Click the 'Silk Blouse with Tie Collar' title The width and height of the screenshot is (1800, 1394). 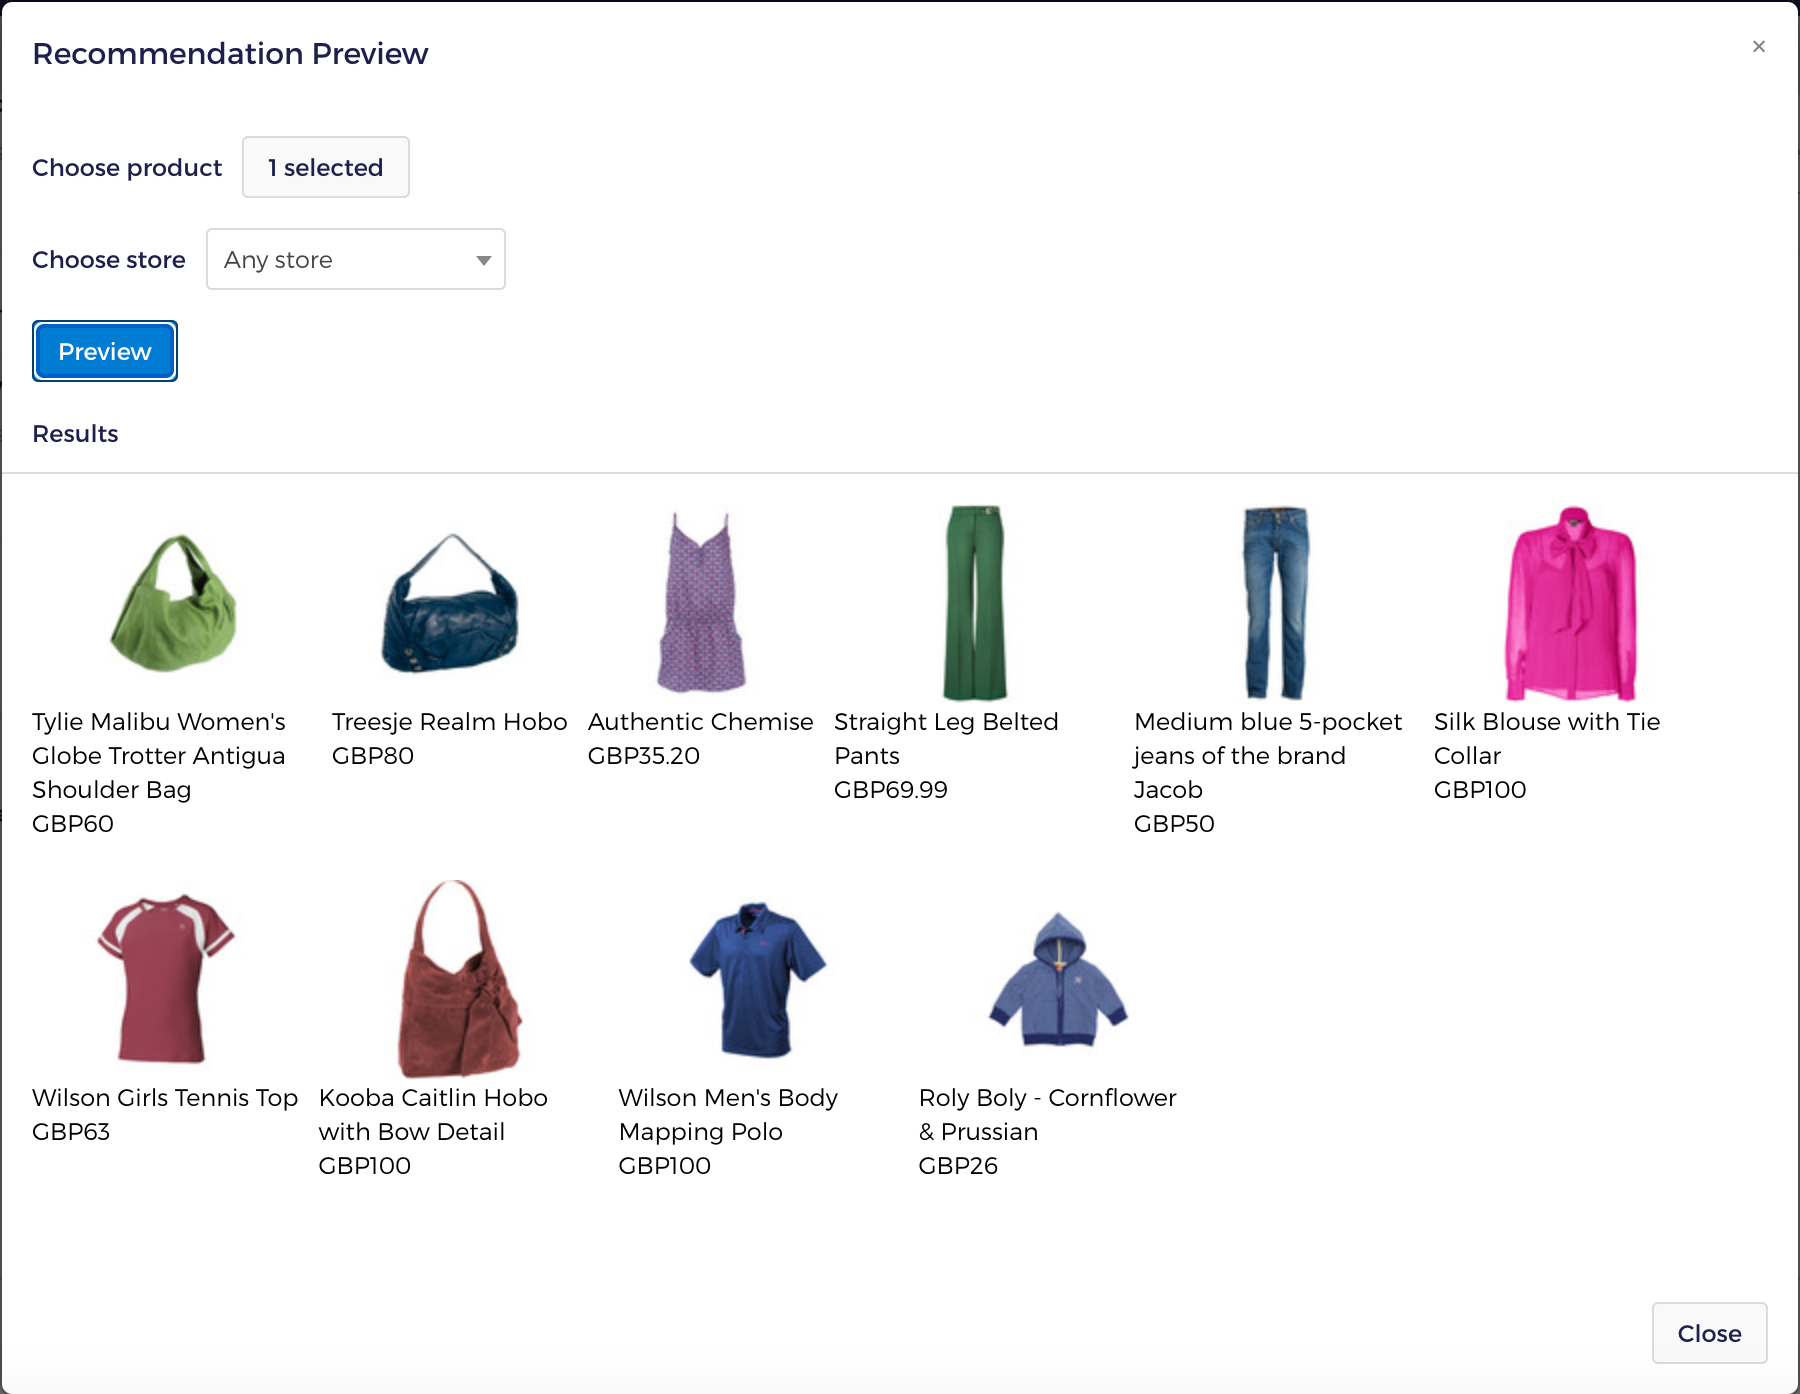pyautogui.click(x=1547, y=738)
